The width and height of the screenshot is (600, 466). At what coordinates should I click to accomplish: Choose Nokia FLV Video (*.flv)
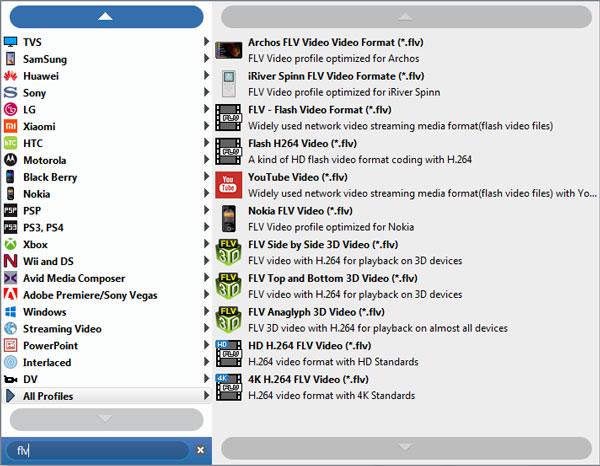(x=406, y=218)
